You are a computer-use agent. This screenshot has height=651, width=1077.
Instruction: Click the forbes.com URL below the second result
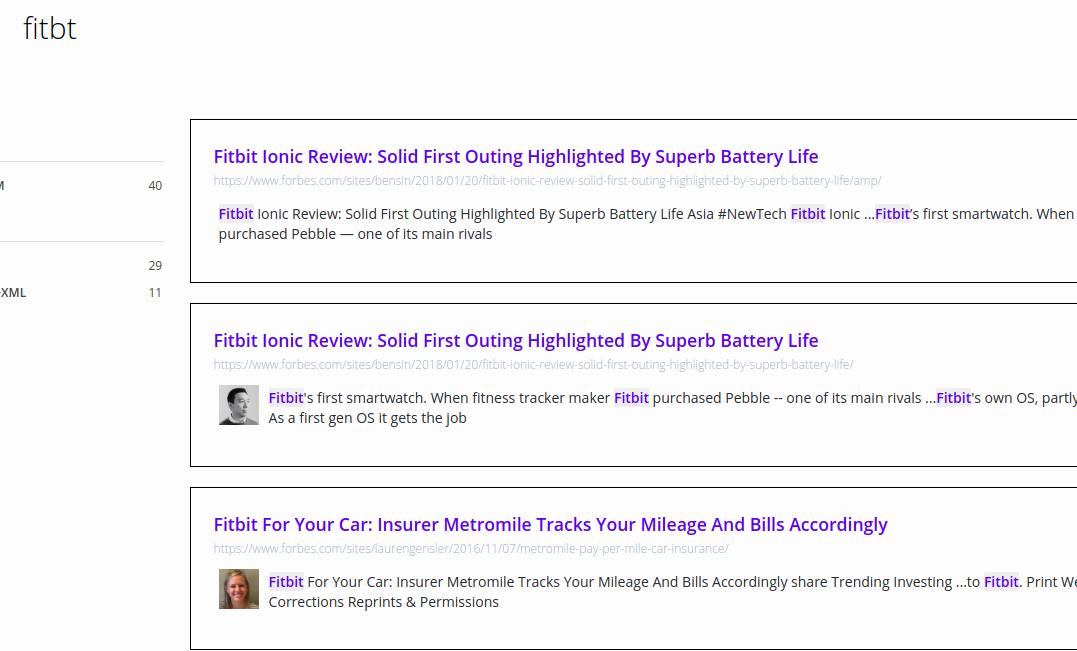(x=533, y=364)
